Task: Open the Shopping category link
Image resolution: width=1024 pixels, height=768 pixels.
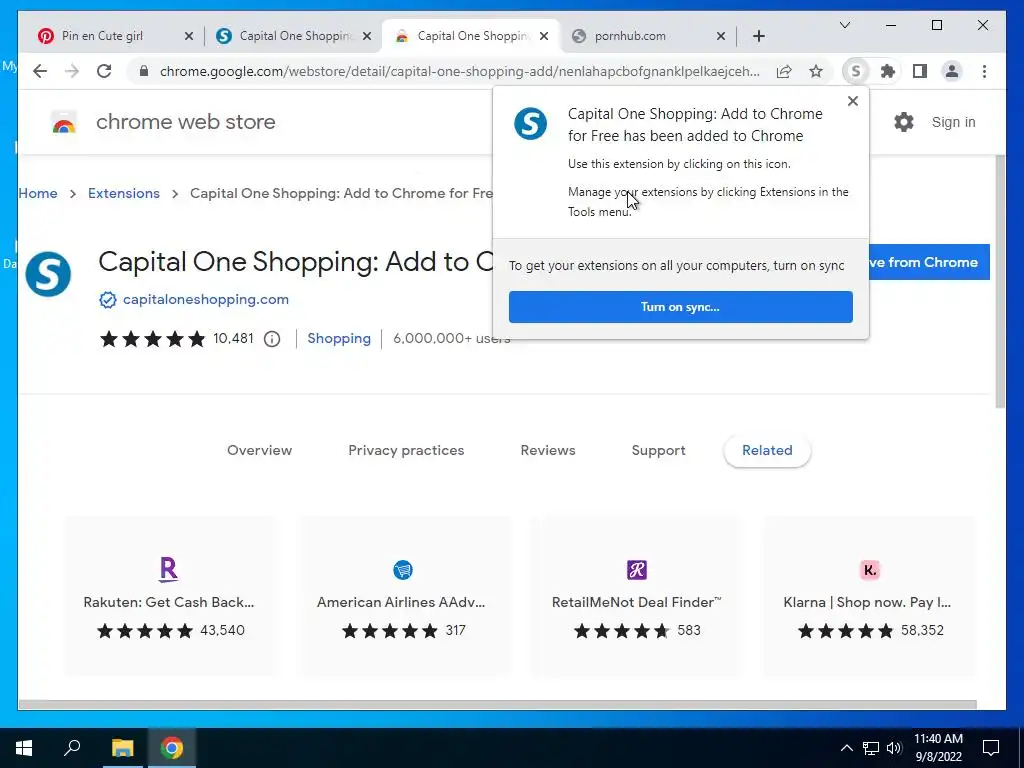Action: click(x=339, y=338)
